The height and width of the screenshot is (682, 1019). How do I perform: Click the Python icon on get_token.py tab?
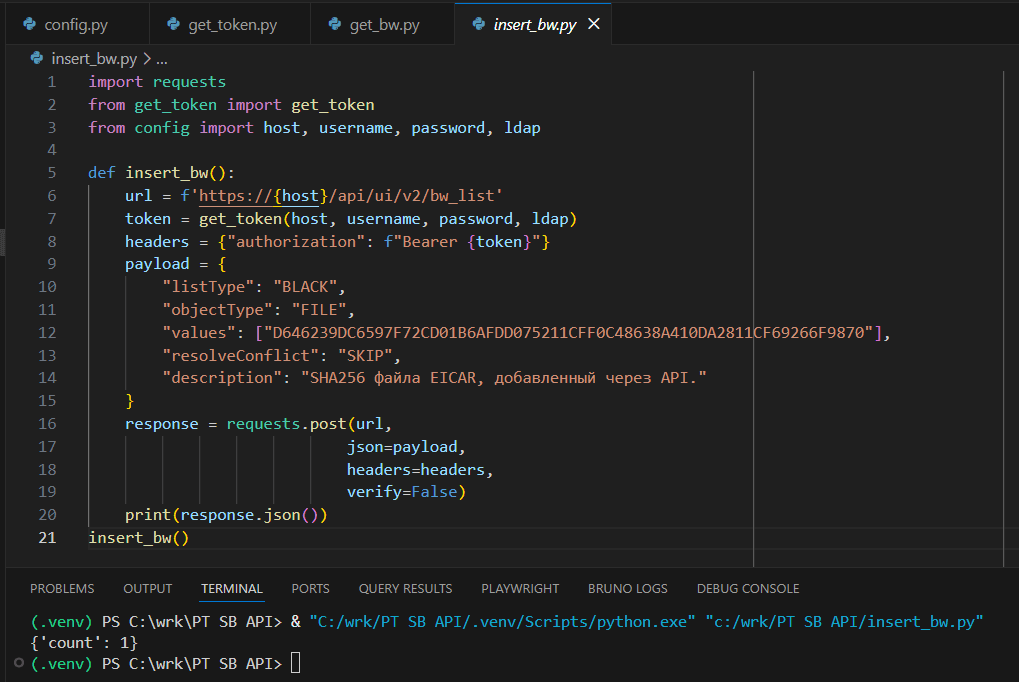[x=174, y=24]
